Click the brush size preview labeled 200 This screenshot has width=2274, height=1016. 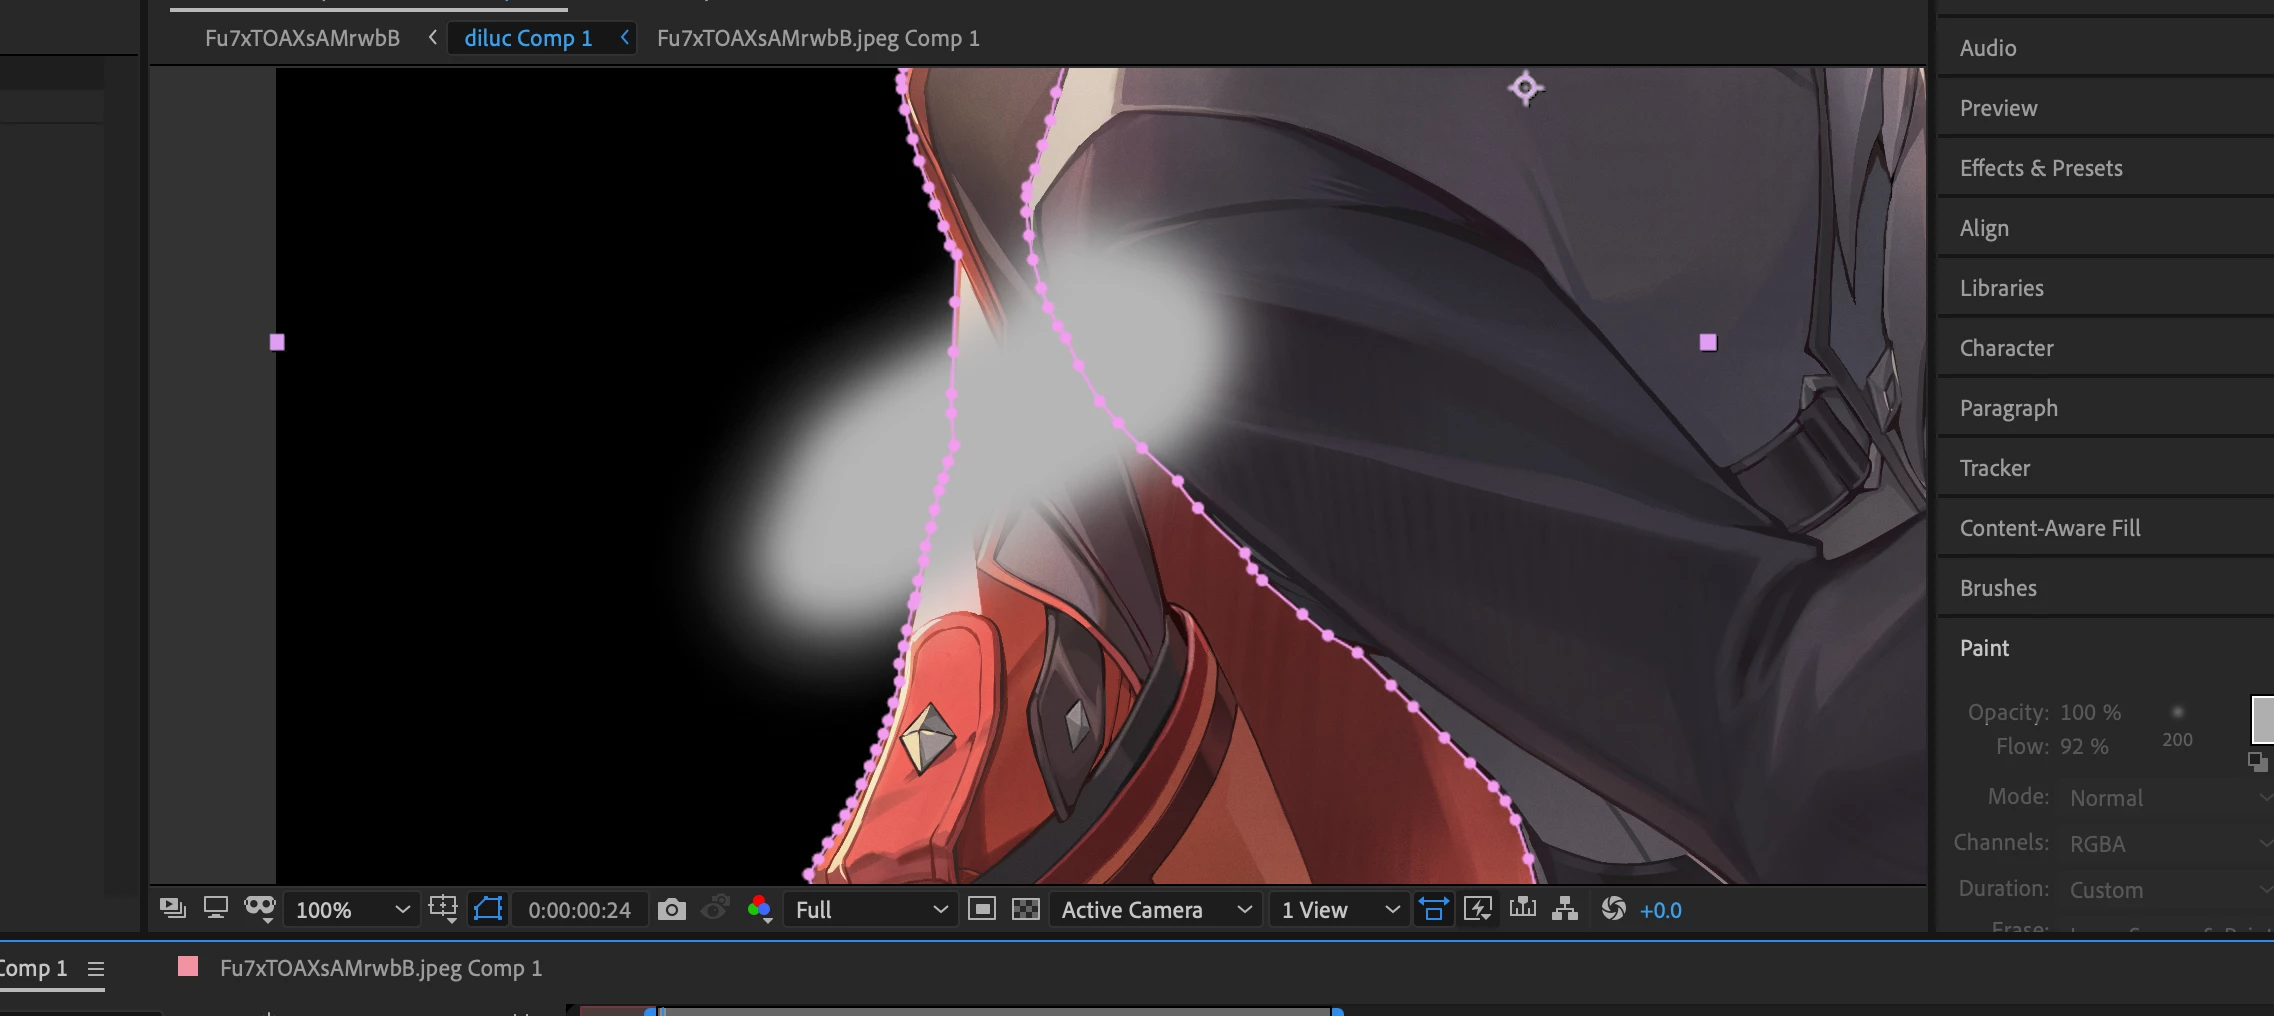coord(2177,725)
